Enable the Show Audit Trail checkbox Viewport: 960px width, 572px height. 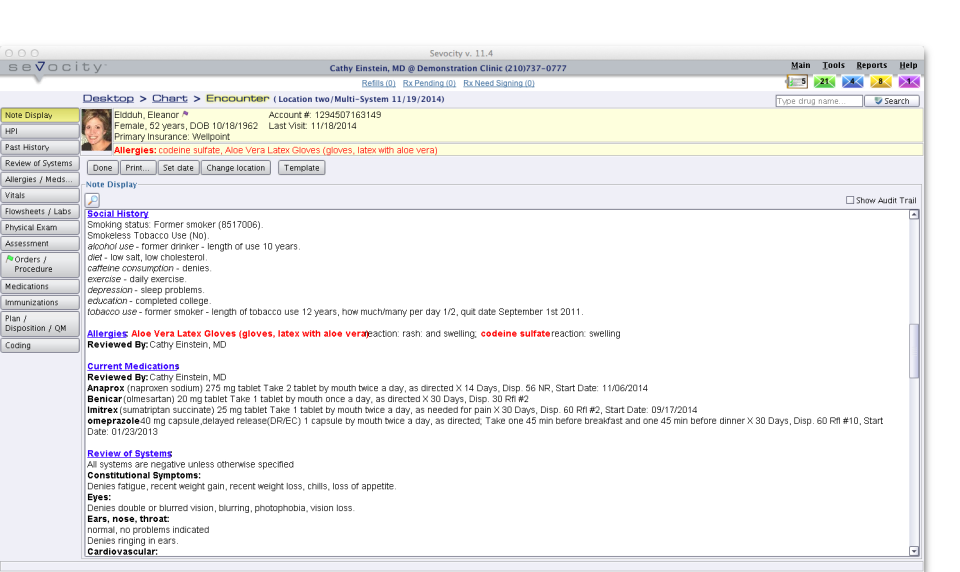pos(850,200)
